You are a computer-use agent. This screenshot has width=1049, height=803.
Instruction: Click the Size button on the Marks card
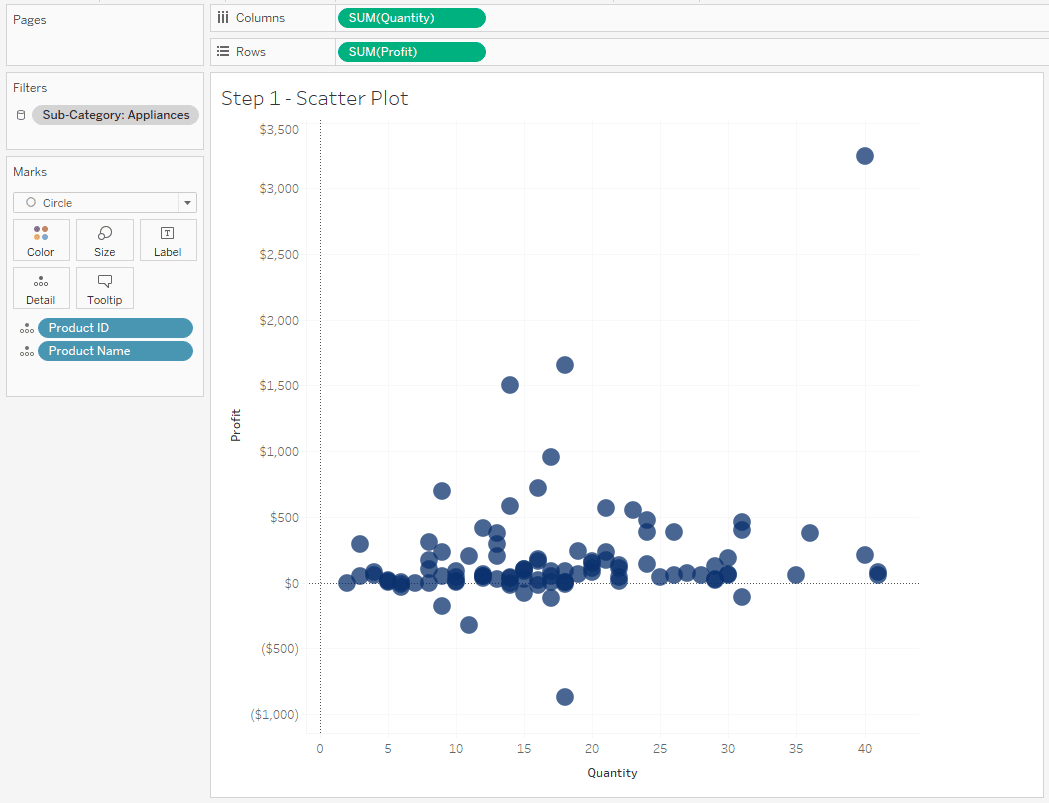coord(104,240)
